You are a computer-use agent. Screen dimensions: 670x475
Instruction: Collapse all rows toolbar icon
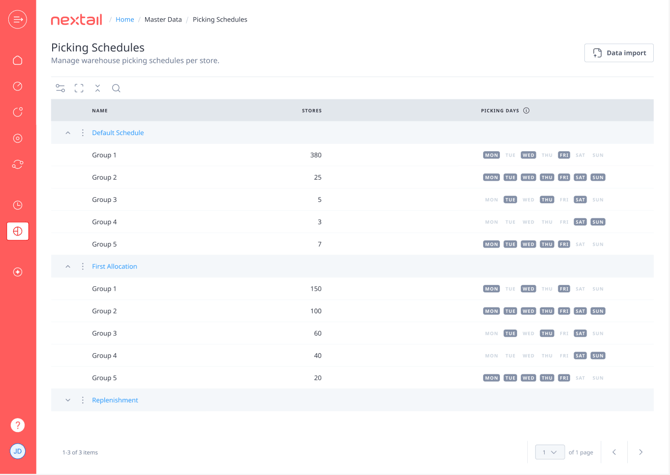point(97,88)
